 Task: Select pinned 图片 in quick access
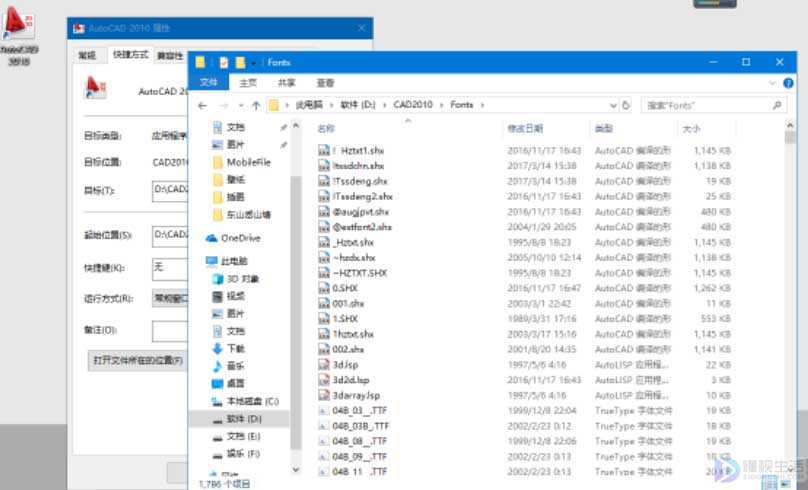tap(235, 145)
